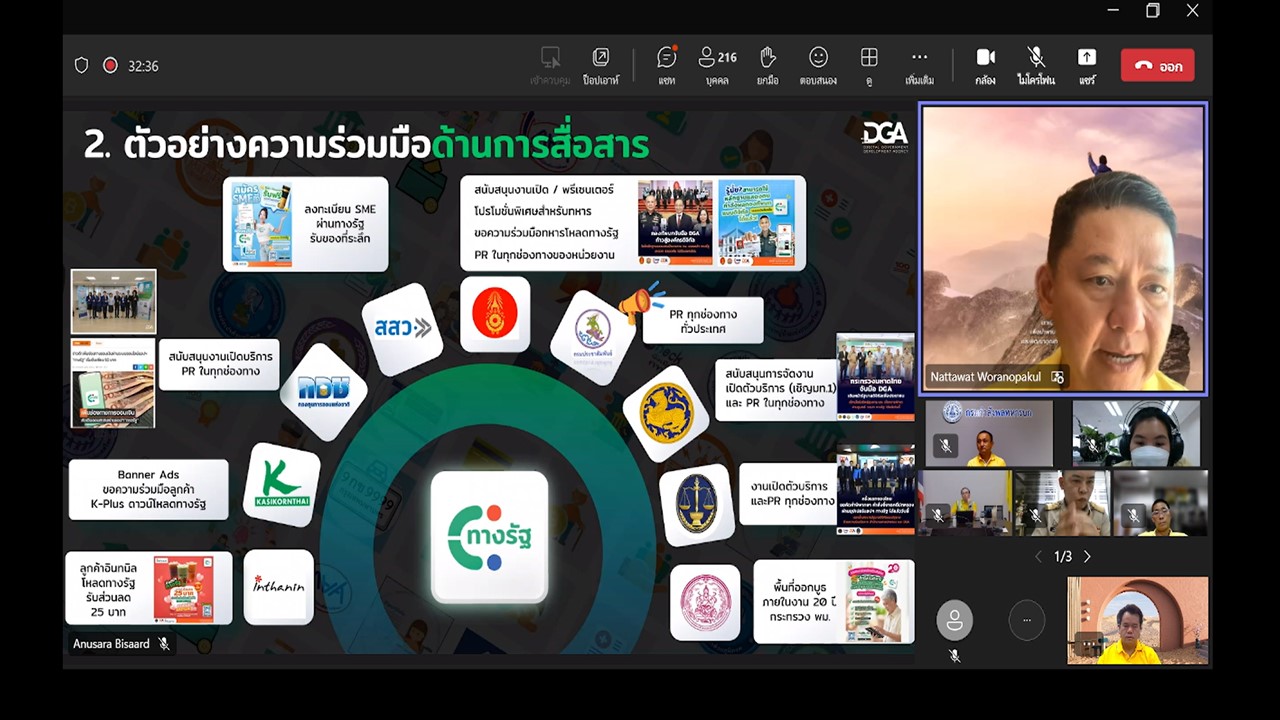This screenshot has height=720, width=1280.
Task: Click muted mic icon on the officer's tile
Action: pos(1035,516)
